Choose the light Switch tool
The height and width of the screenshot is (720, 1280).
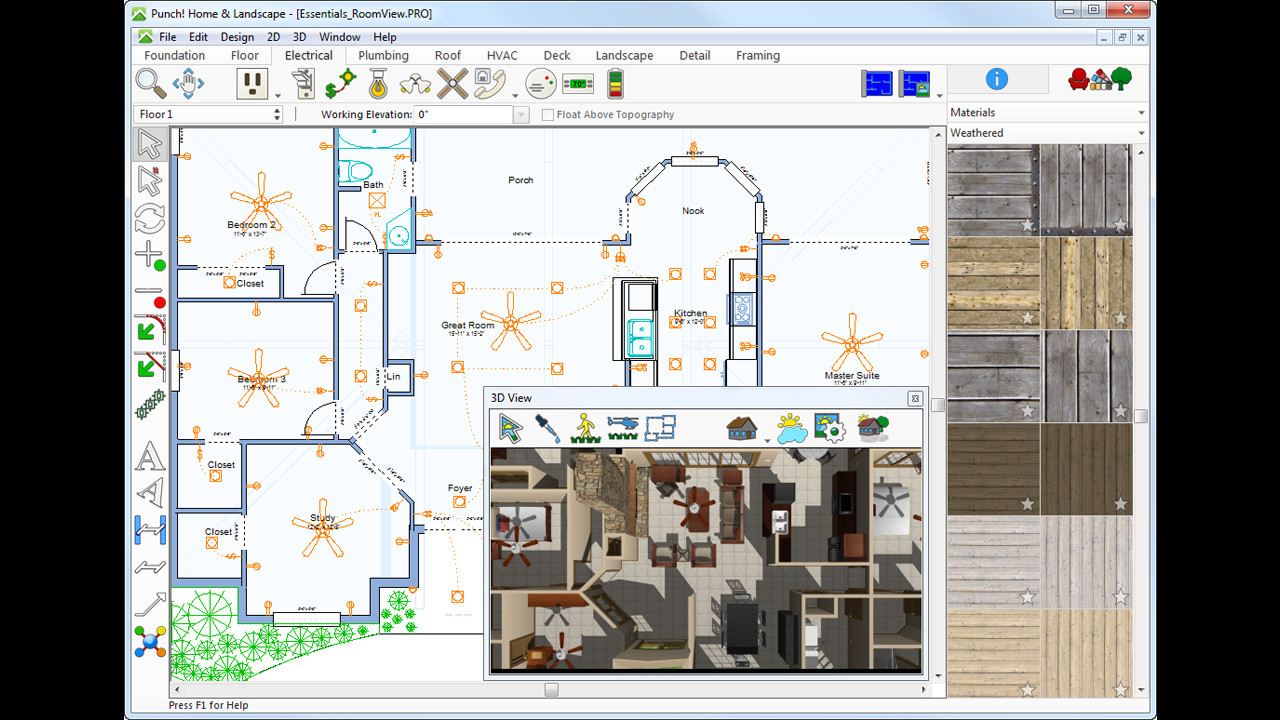click(x=304, y=83)
